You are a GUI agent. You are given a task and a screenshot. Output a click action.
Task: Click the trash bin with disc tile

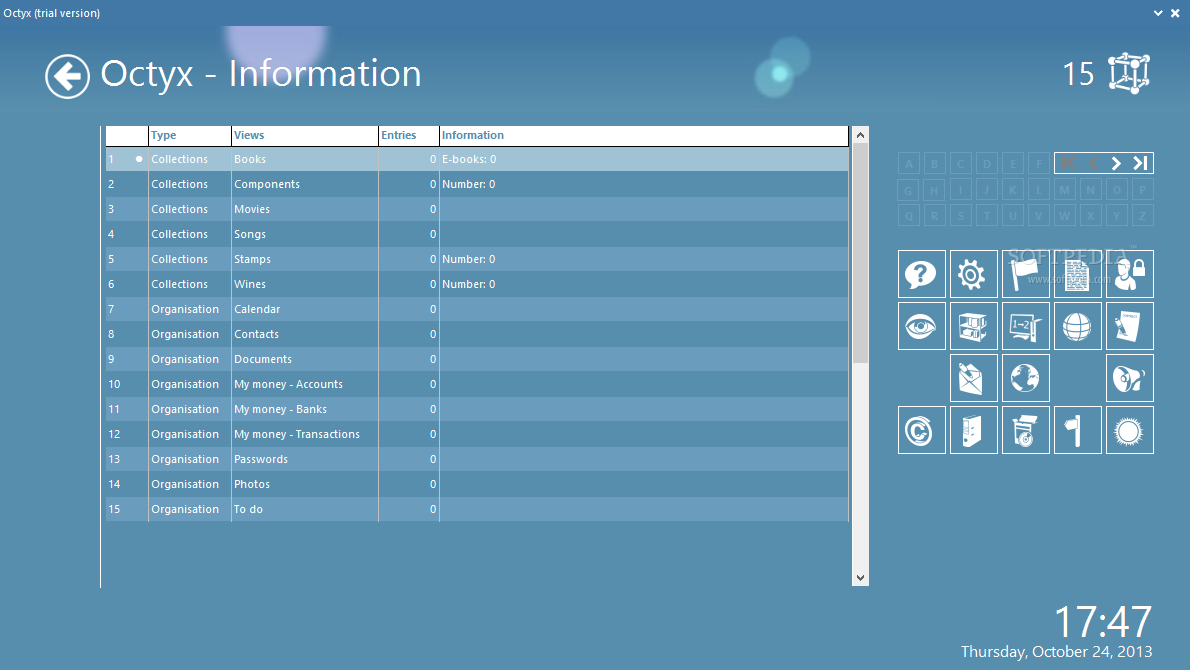pyautogui.click(x=1025, y=430)
